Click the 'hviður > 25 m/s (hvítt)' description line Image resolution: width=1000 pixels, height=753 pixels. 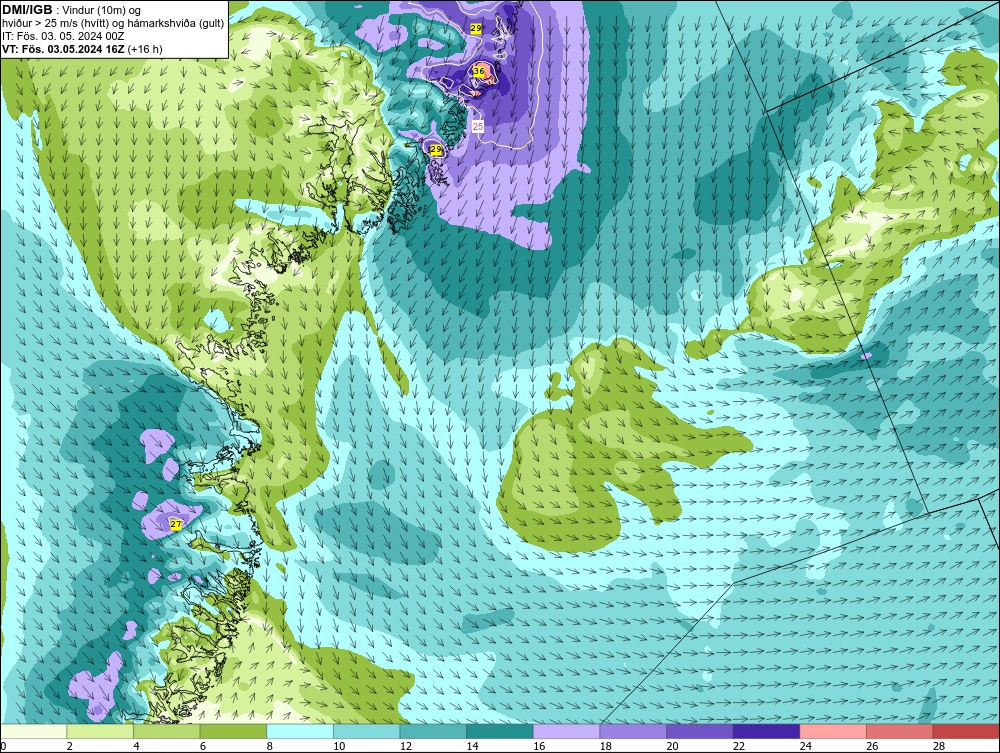click(x=113, y=24)
